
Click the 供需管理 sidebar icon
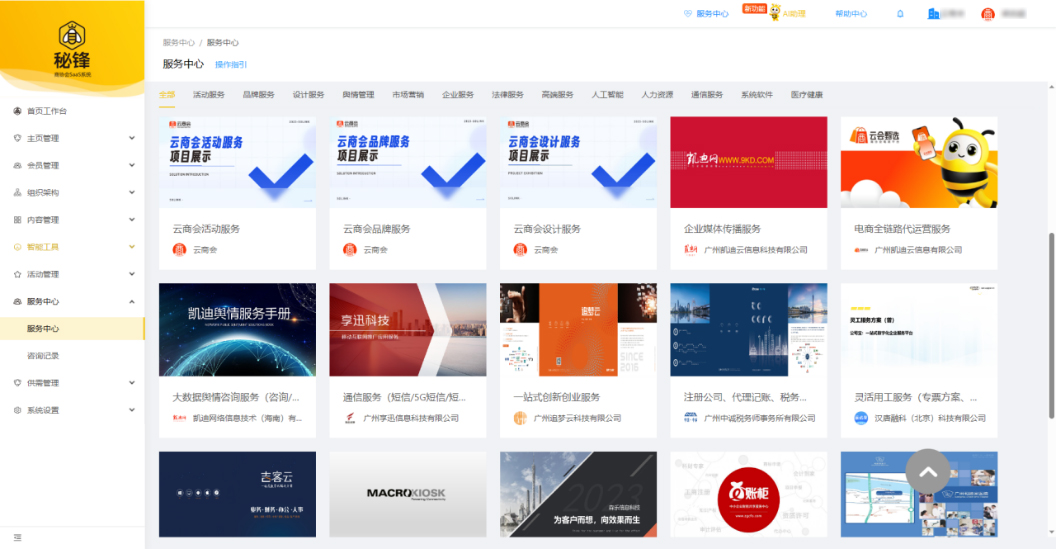pyautogui.click(x=18, y=383)
